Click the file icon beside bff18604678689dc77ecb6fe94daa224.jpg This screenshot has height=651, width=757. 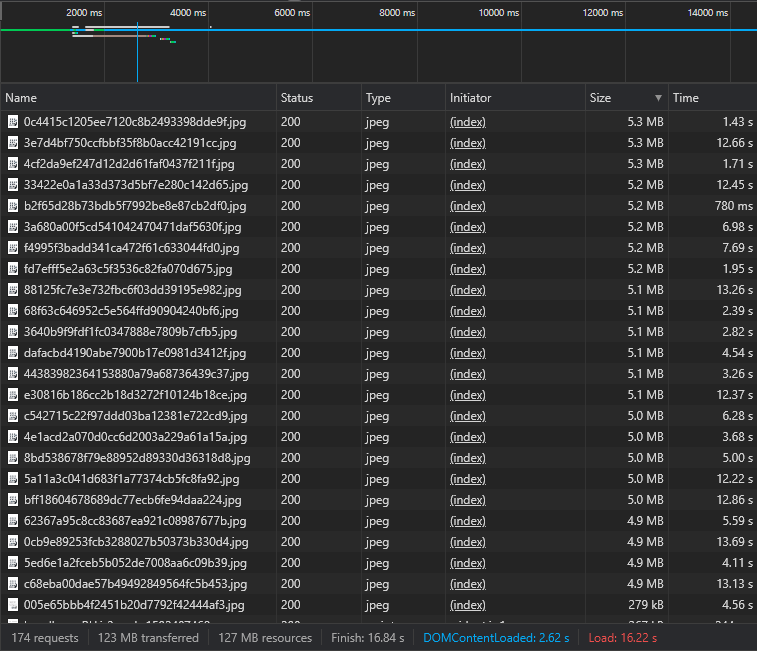(13, 500)
